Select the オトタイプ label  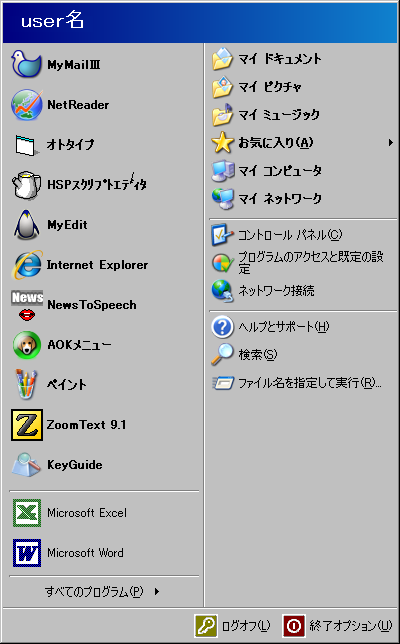(x=70, y=145)
